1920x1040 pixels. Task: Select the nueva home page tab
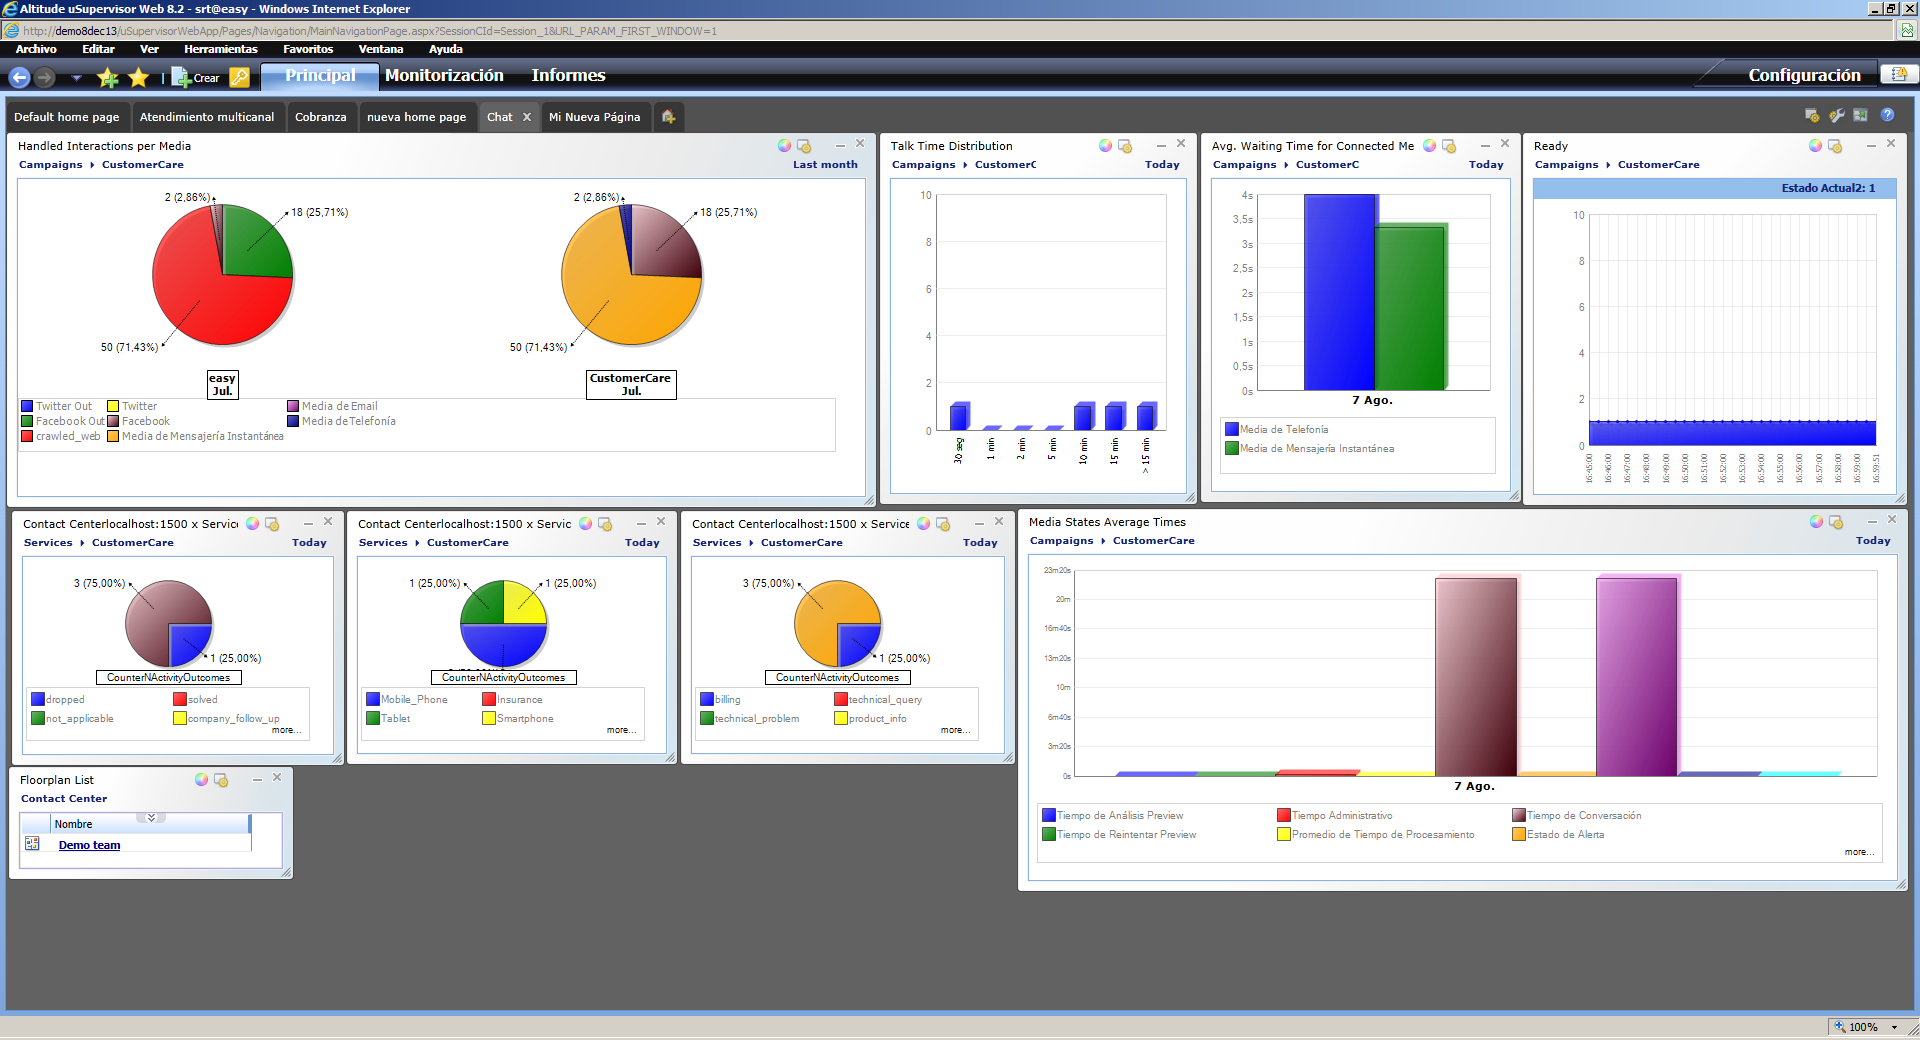(416, 117)
